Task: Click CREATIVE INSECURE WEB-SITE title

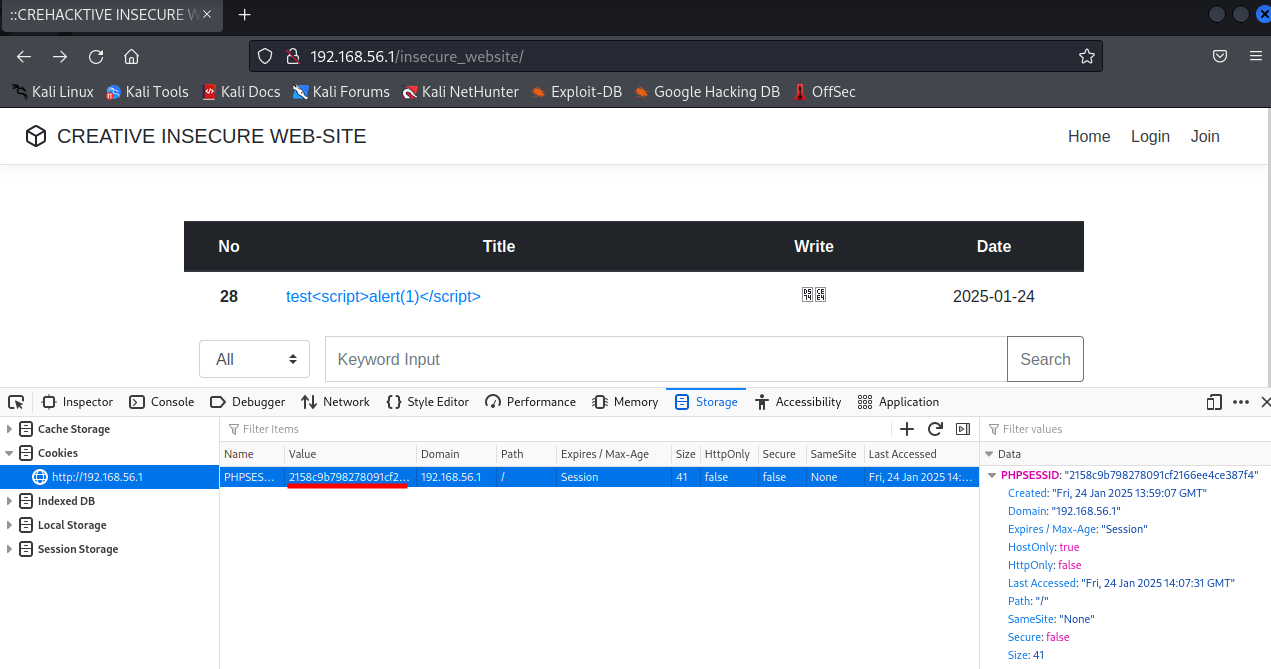Action: click(212, 137)
